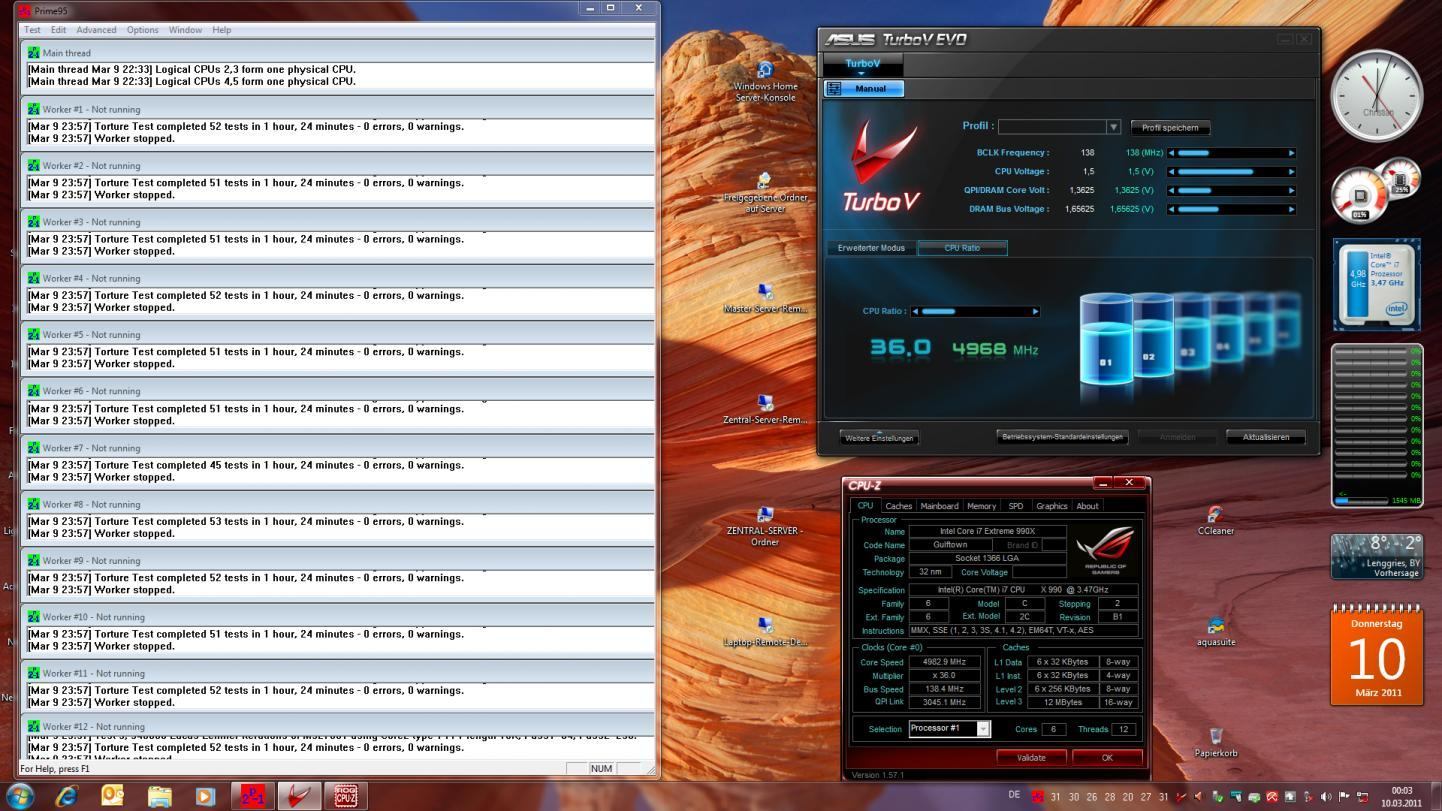1442x811 pixels.
Task: Open the Window menu in Prime95
Action: [x=185, y=30]
